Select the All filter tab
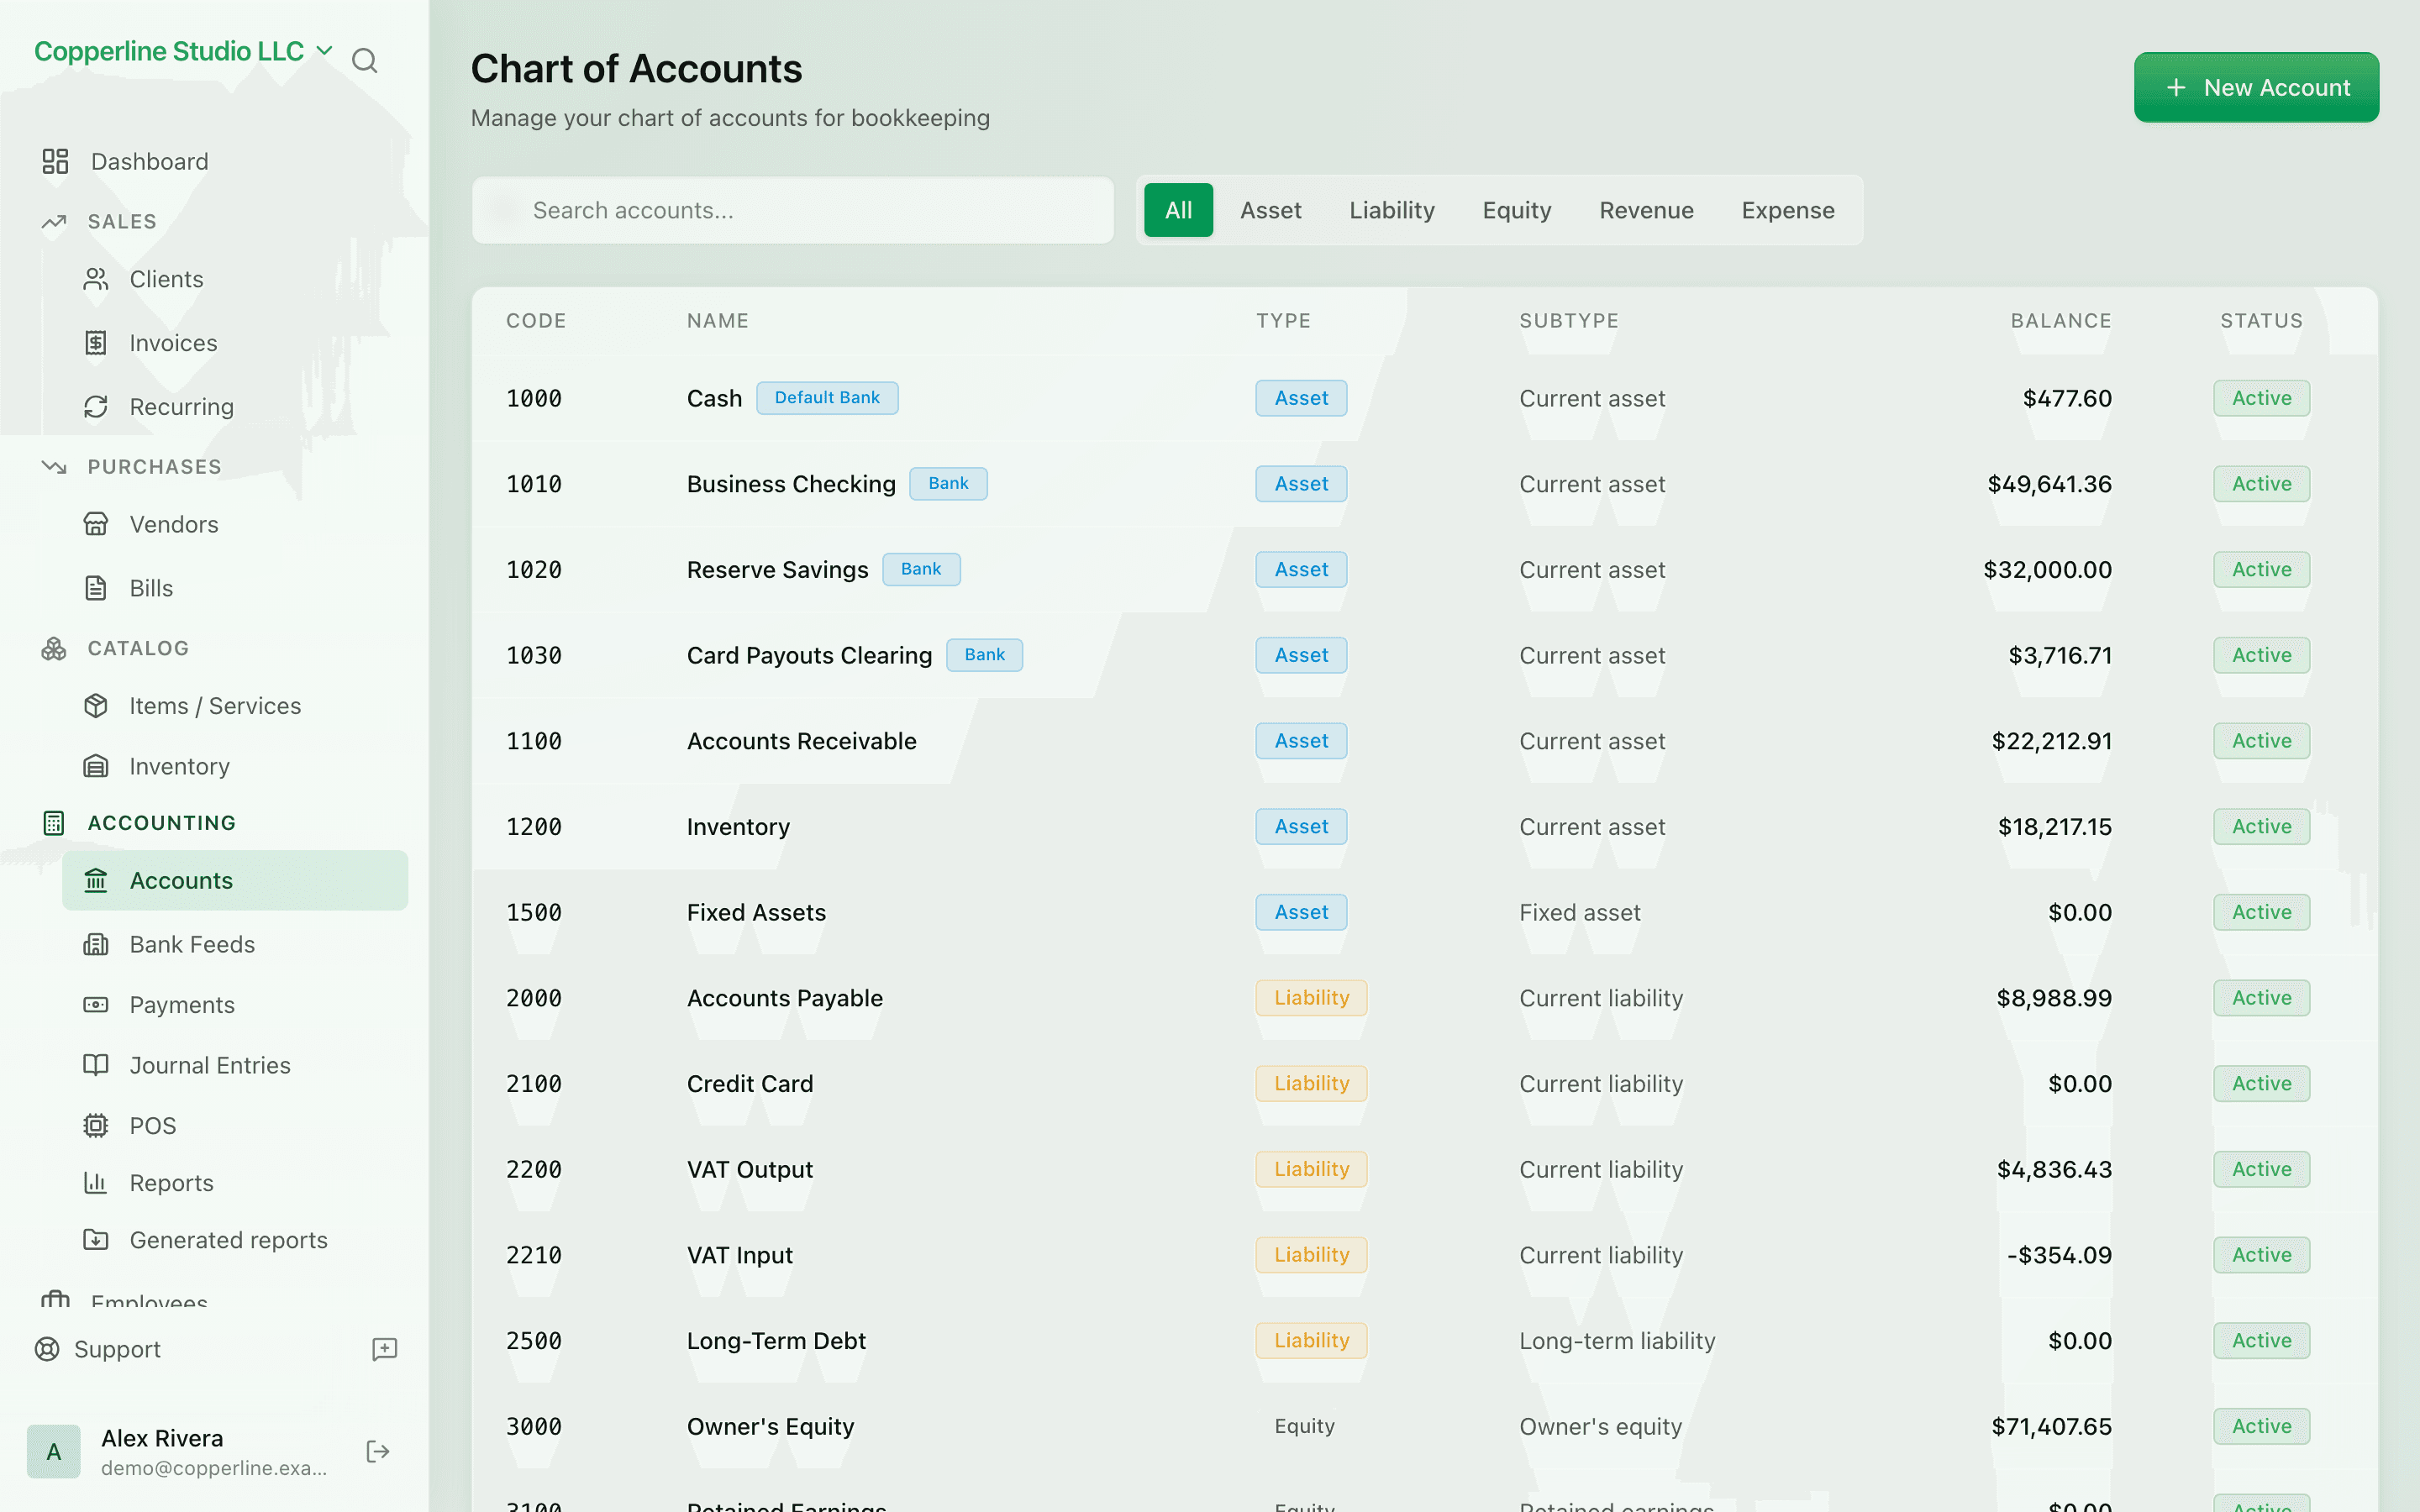The height and width of the screenshot is (1512, 2420). tap(1178, 210)
